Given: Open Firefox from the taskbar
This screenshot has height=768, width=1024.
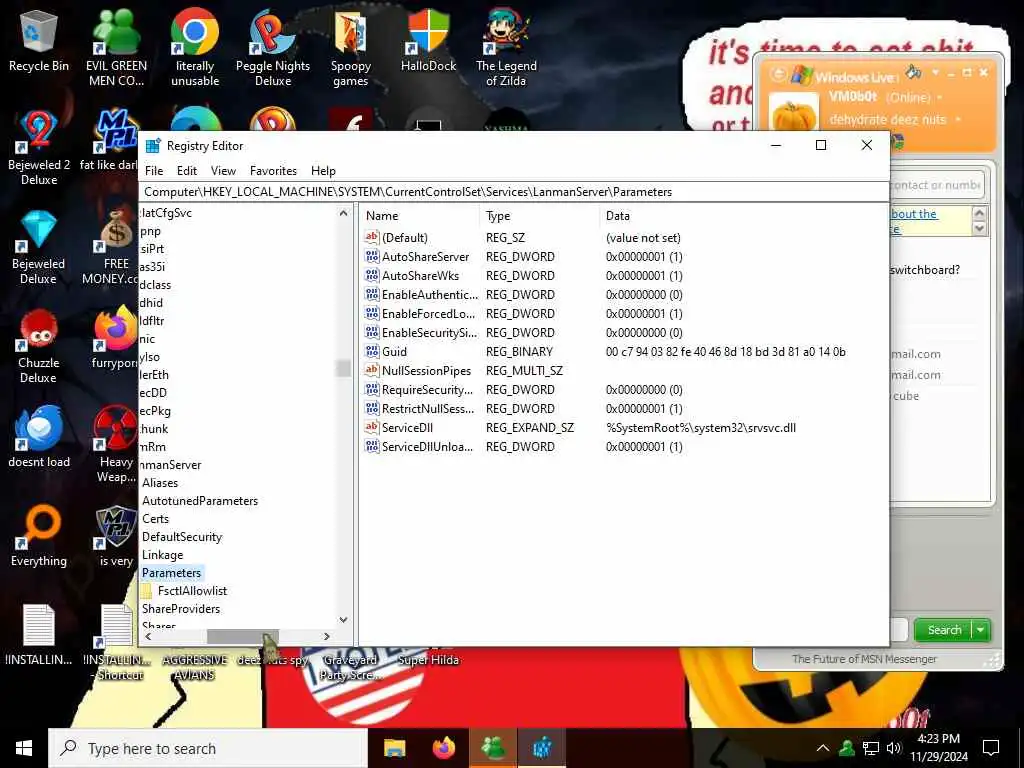Looking at the screenshot, I should pyautogui.click(x=444, y=748).
